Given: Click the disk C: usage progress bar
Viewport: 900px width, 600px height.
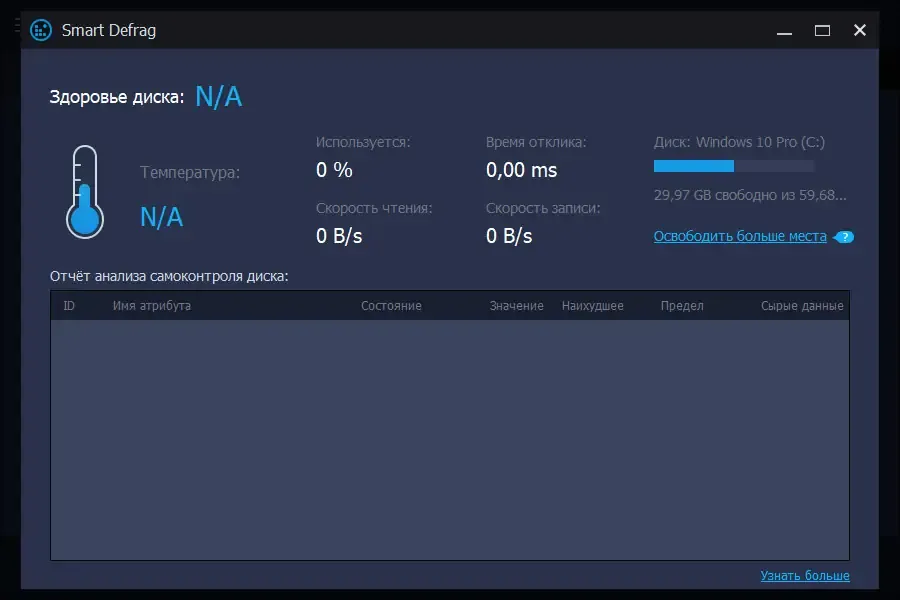Looking at the screenshot, I should tap(734, 166).
